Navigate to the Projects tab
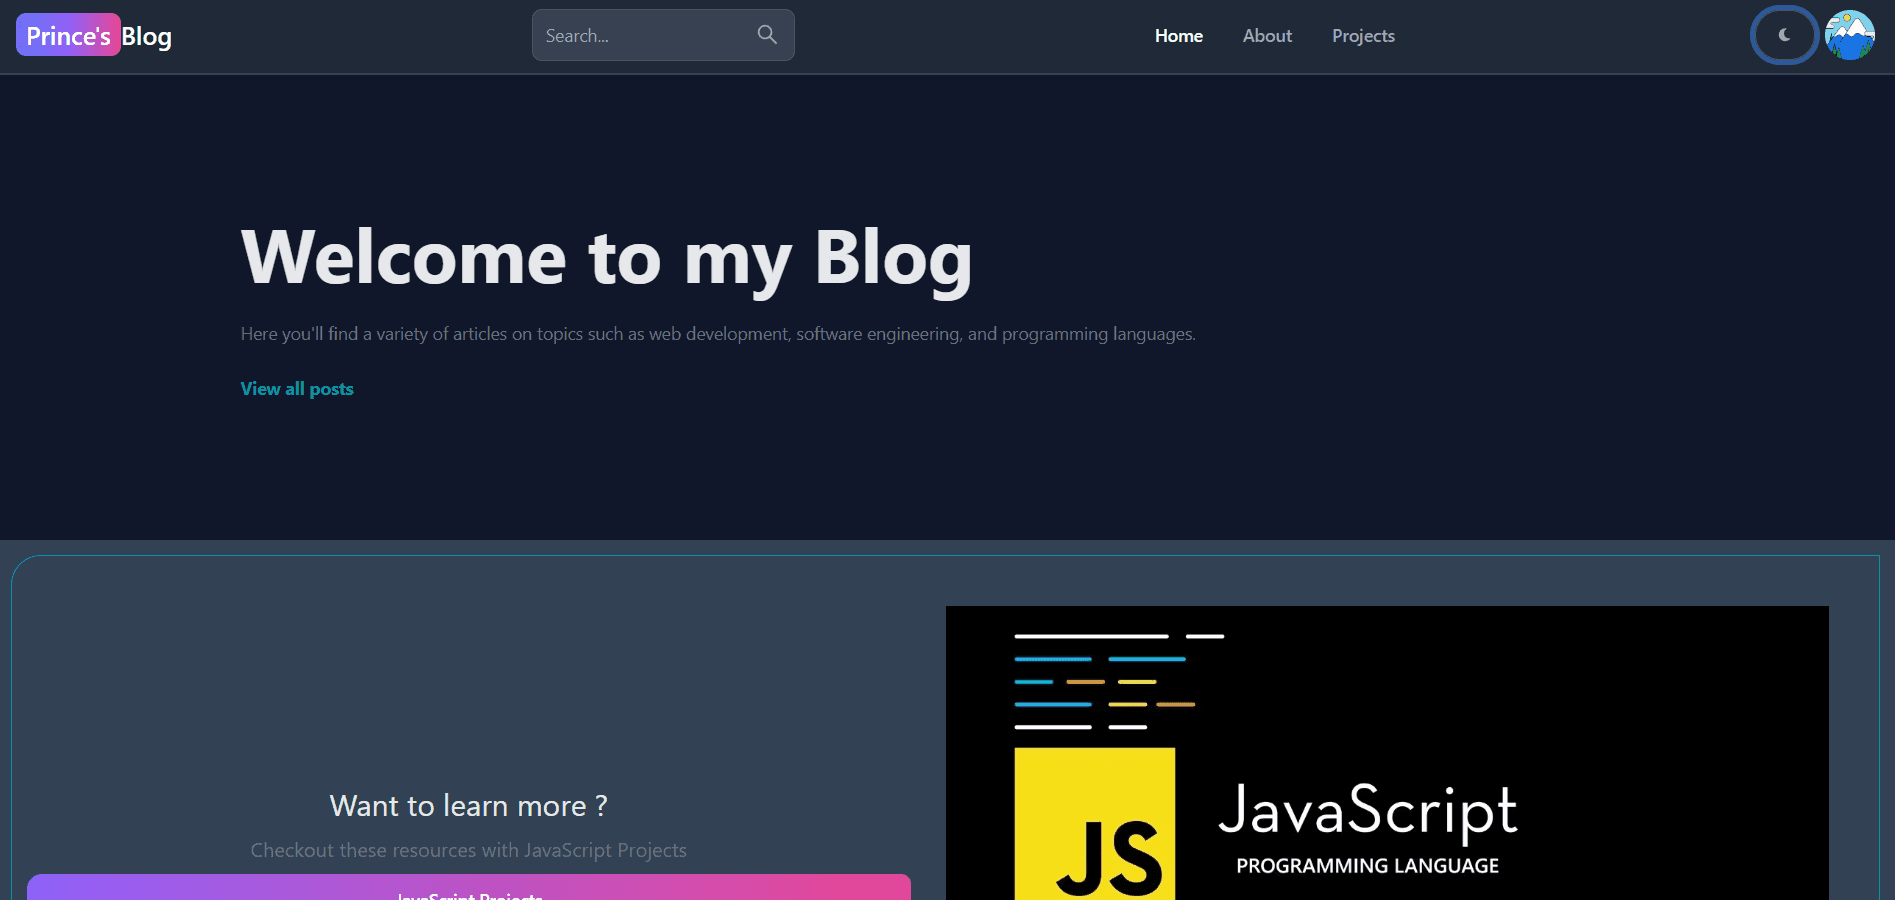Viewport: 1895px width, 900px height. point(1362,36)
